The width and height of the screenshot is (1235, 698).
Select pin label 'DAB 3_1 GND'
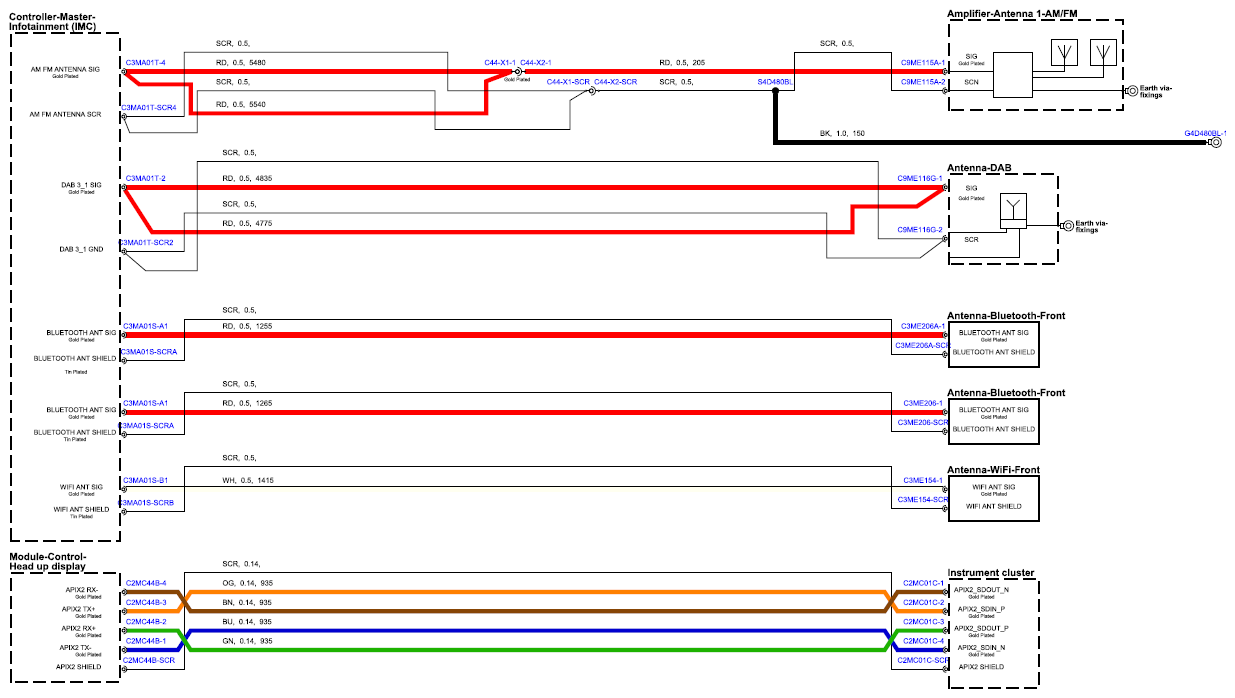(x=79, y=249)
